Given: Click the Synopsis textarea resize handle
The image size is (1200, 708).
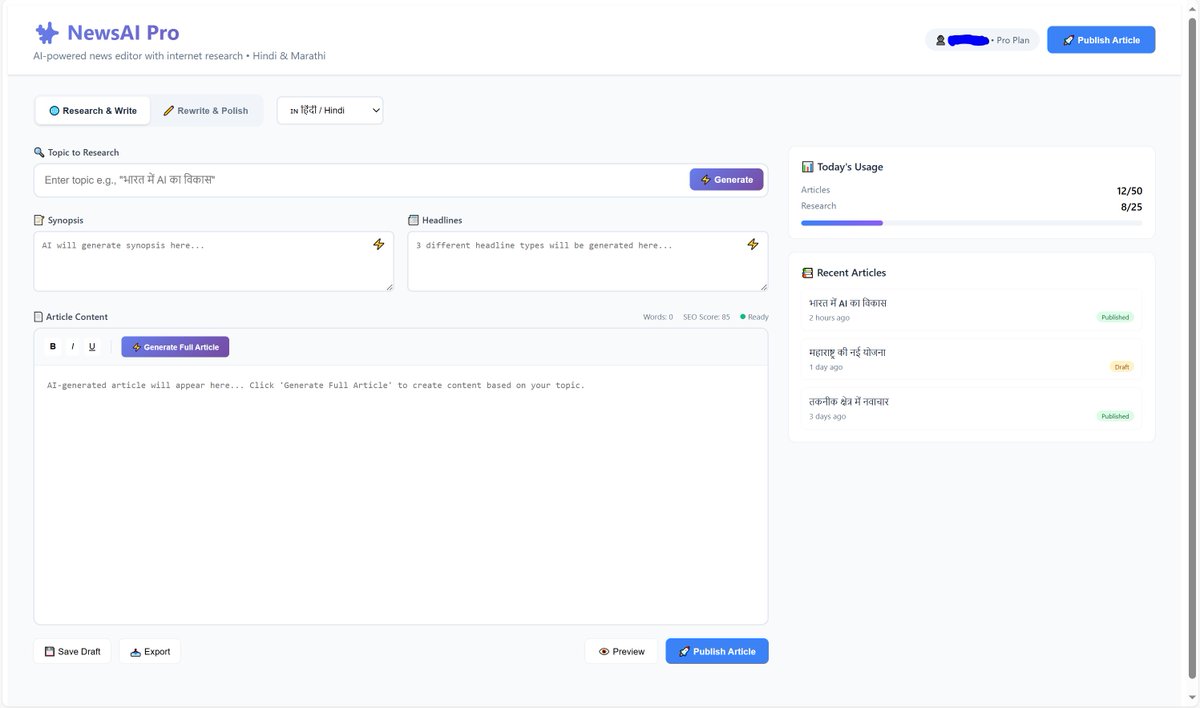Looking at the screenshot, I should click(388, 286).
